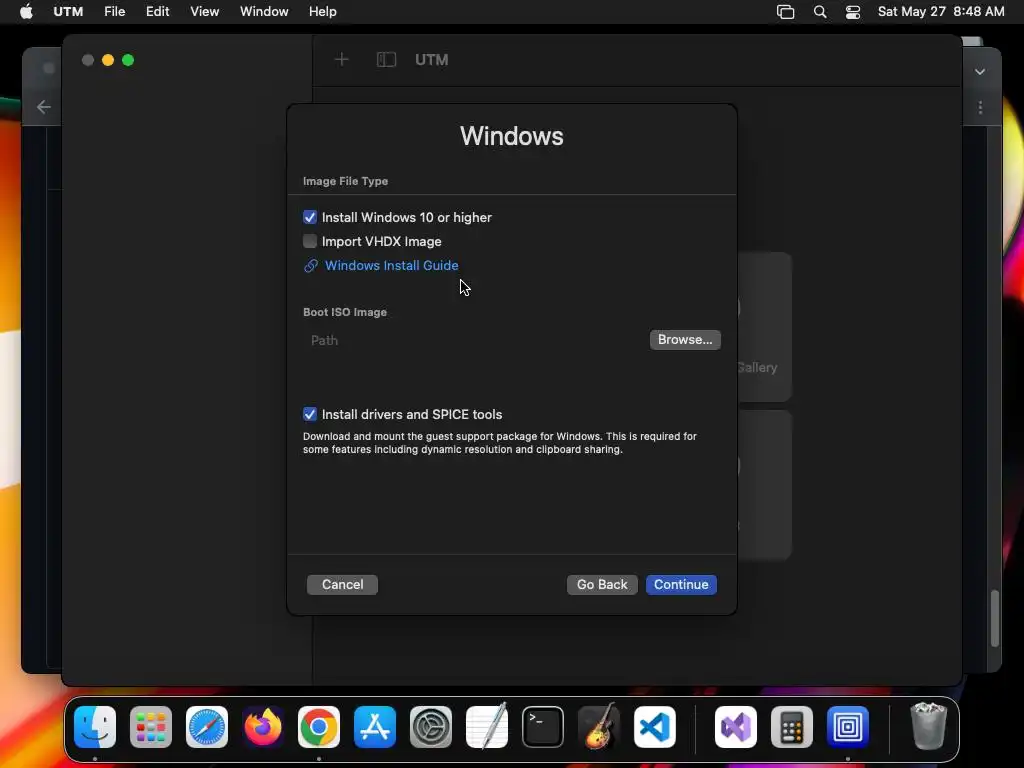This screenshot has width=1024, height=768.
Task: Open the View menu
Action: (x=204, y=12)
